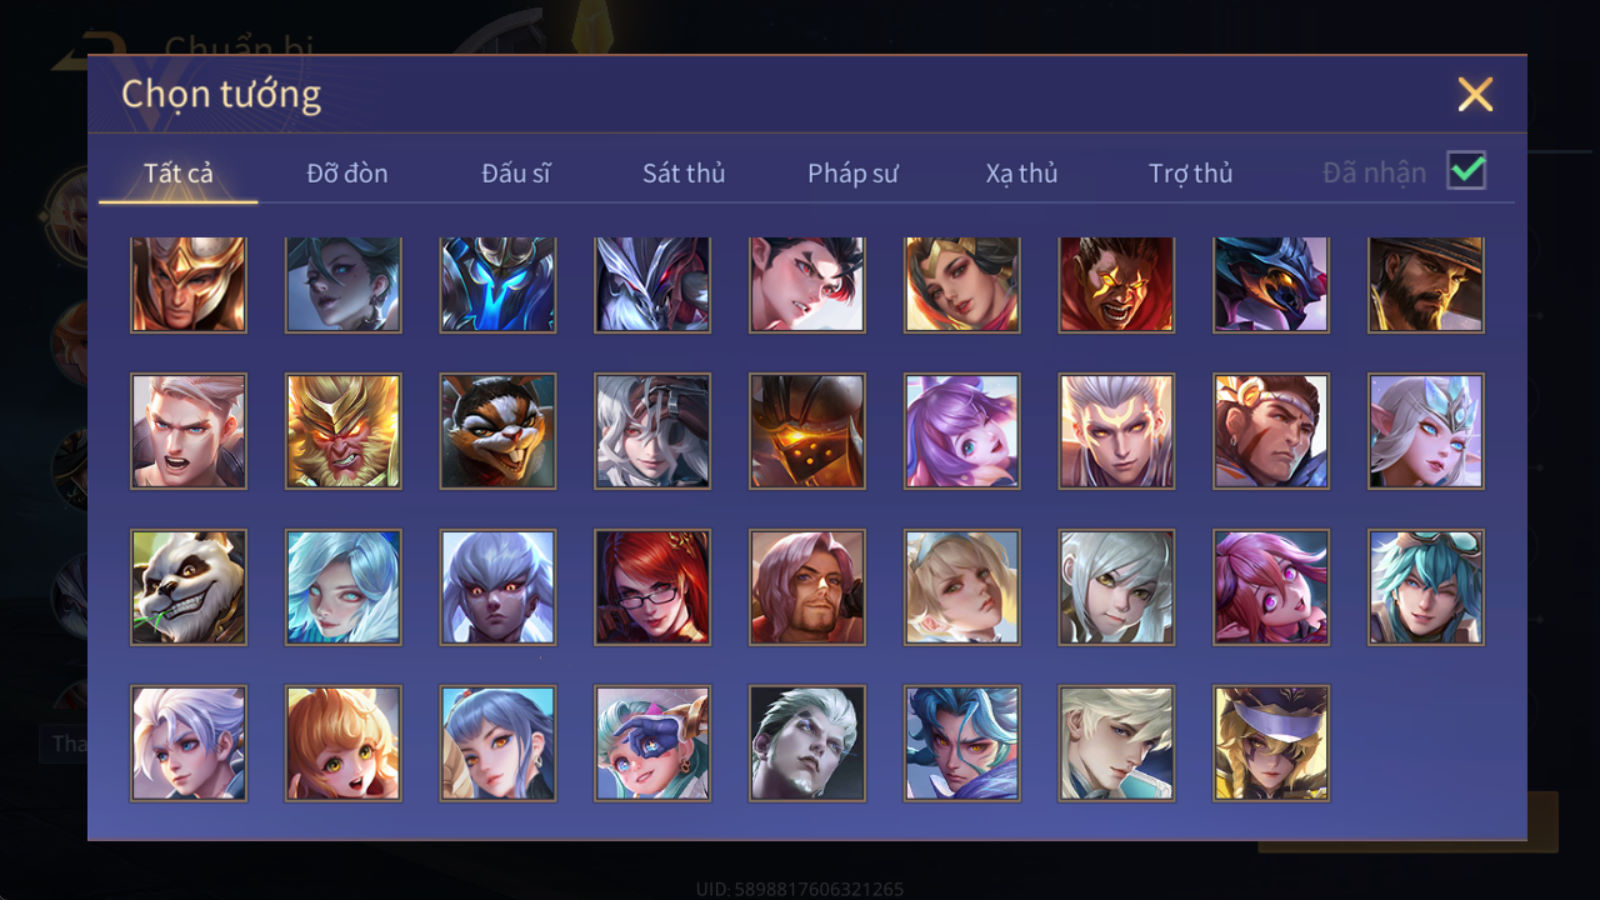This screenshot has height=900, width=1600.
Task: Select the hero with purple captain hat
Action: (x=1271, y=743)
